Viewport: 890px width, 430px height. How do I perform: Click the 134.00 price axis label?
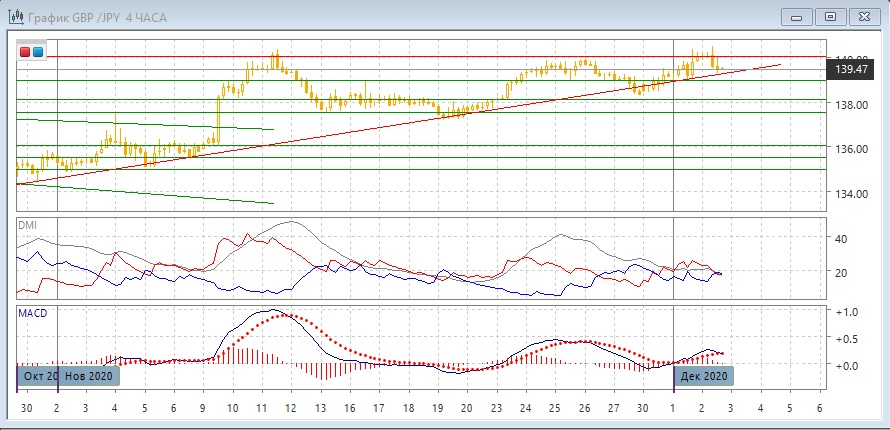(850, 193)
